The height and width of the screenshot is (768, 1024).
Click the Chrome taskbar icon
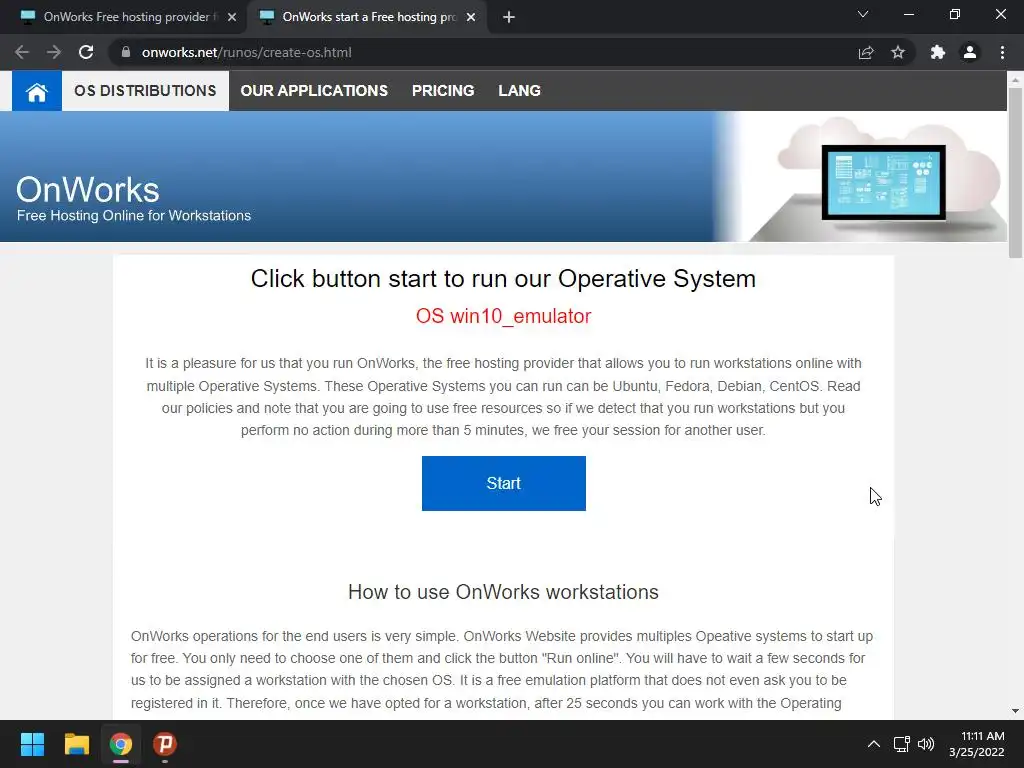[121, 744]
